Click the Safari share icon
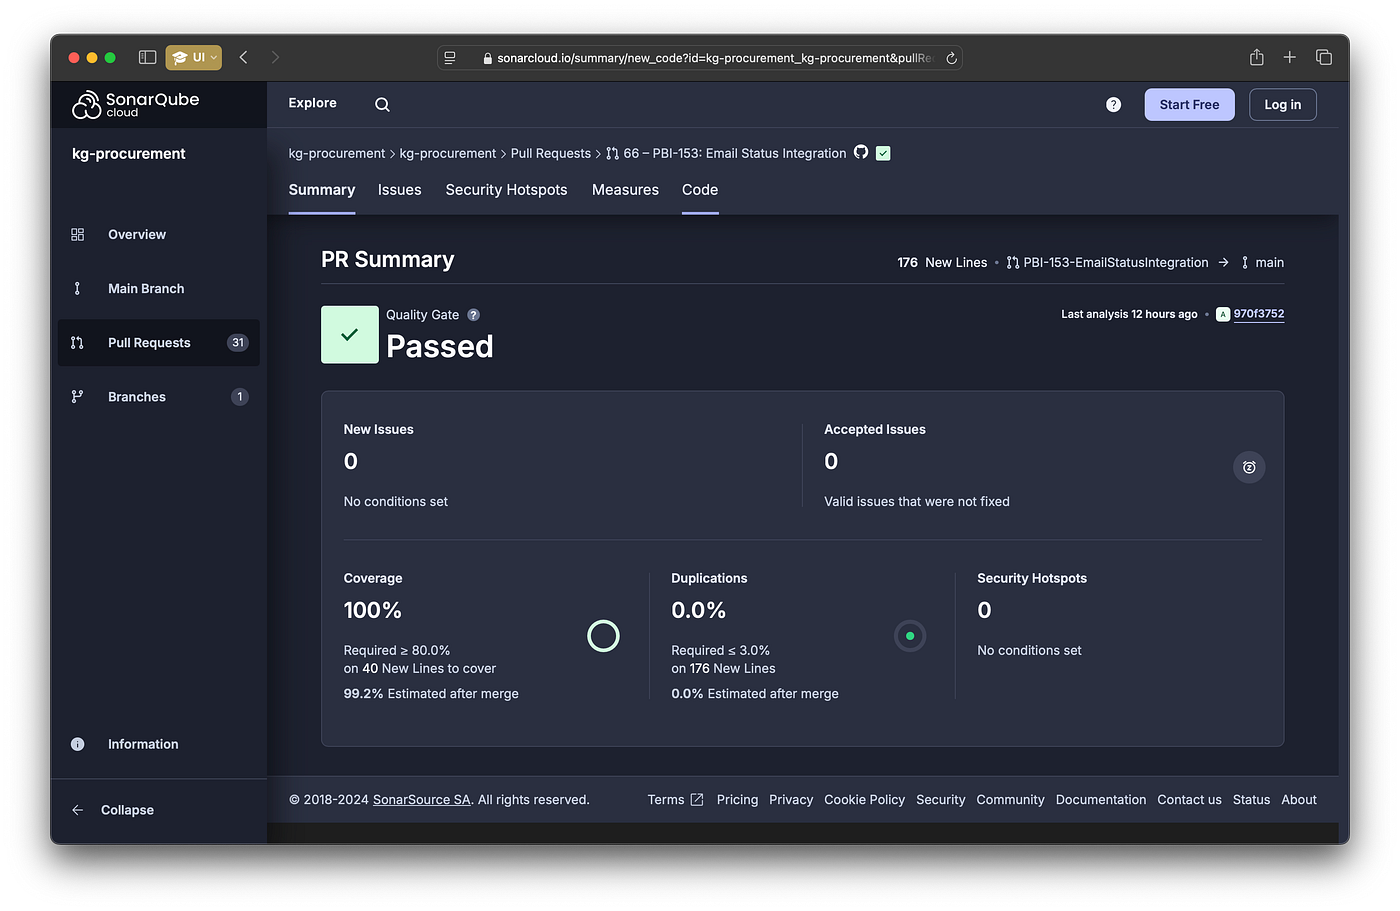1400x911 pixels. [x=1256, y=58]
